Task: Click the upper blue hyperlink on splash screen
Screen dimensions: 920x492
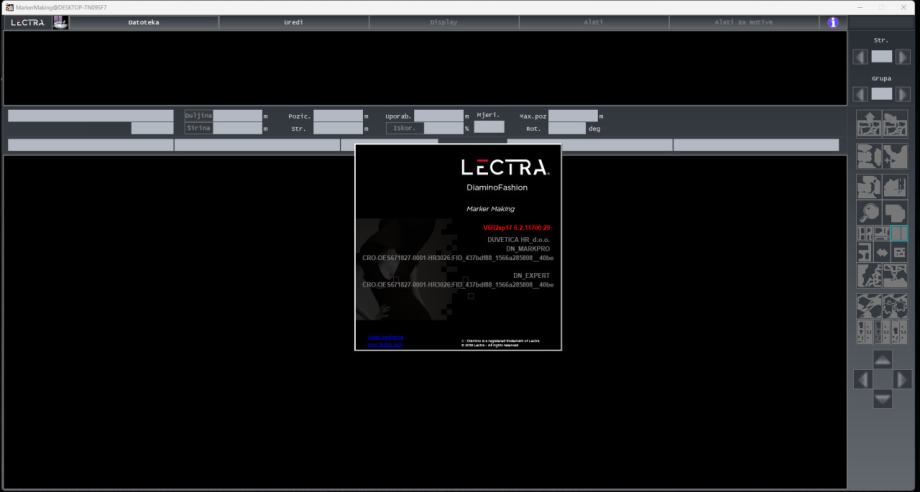Action: click(385, 337)
